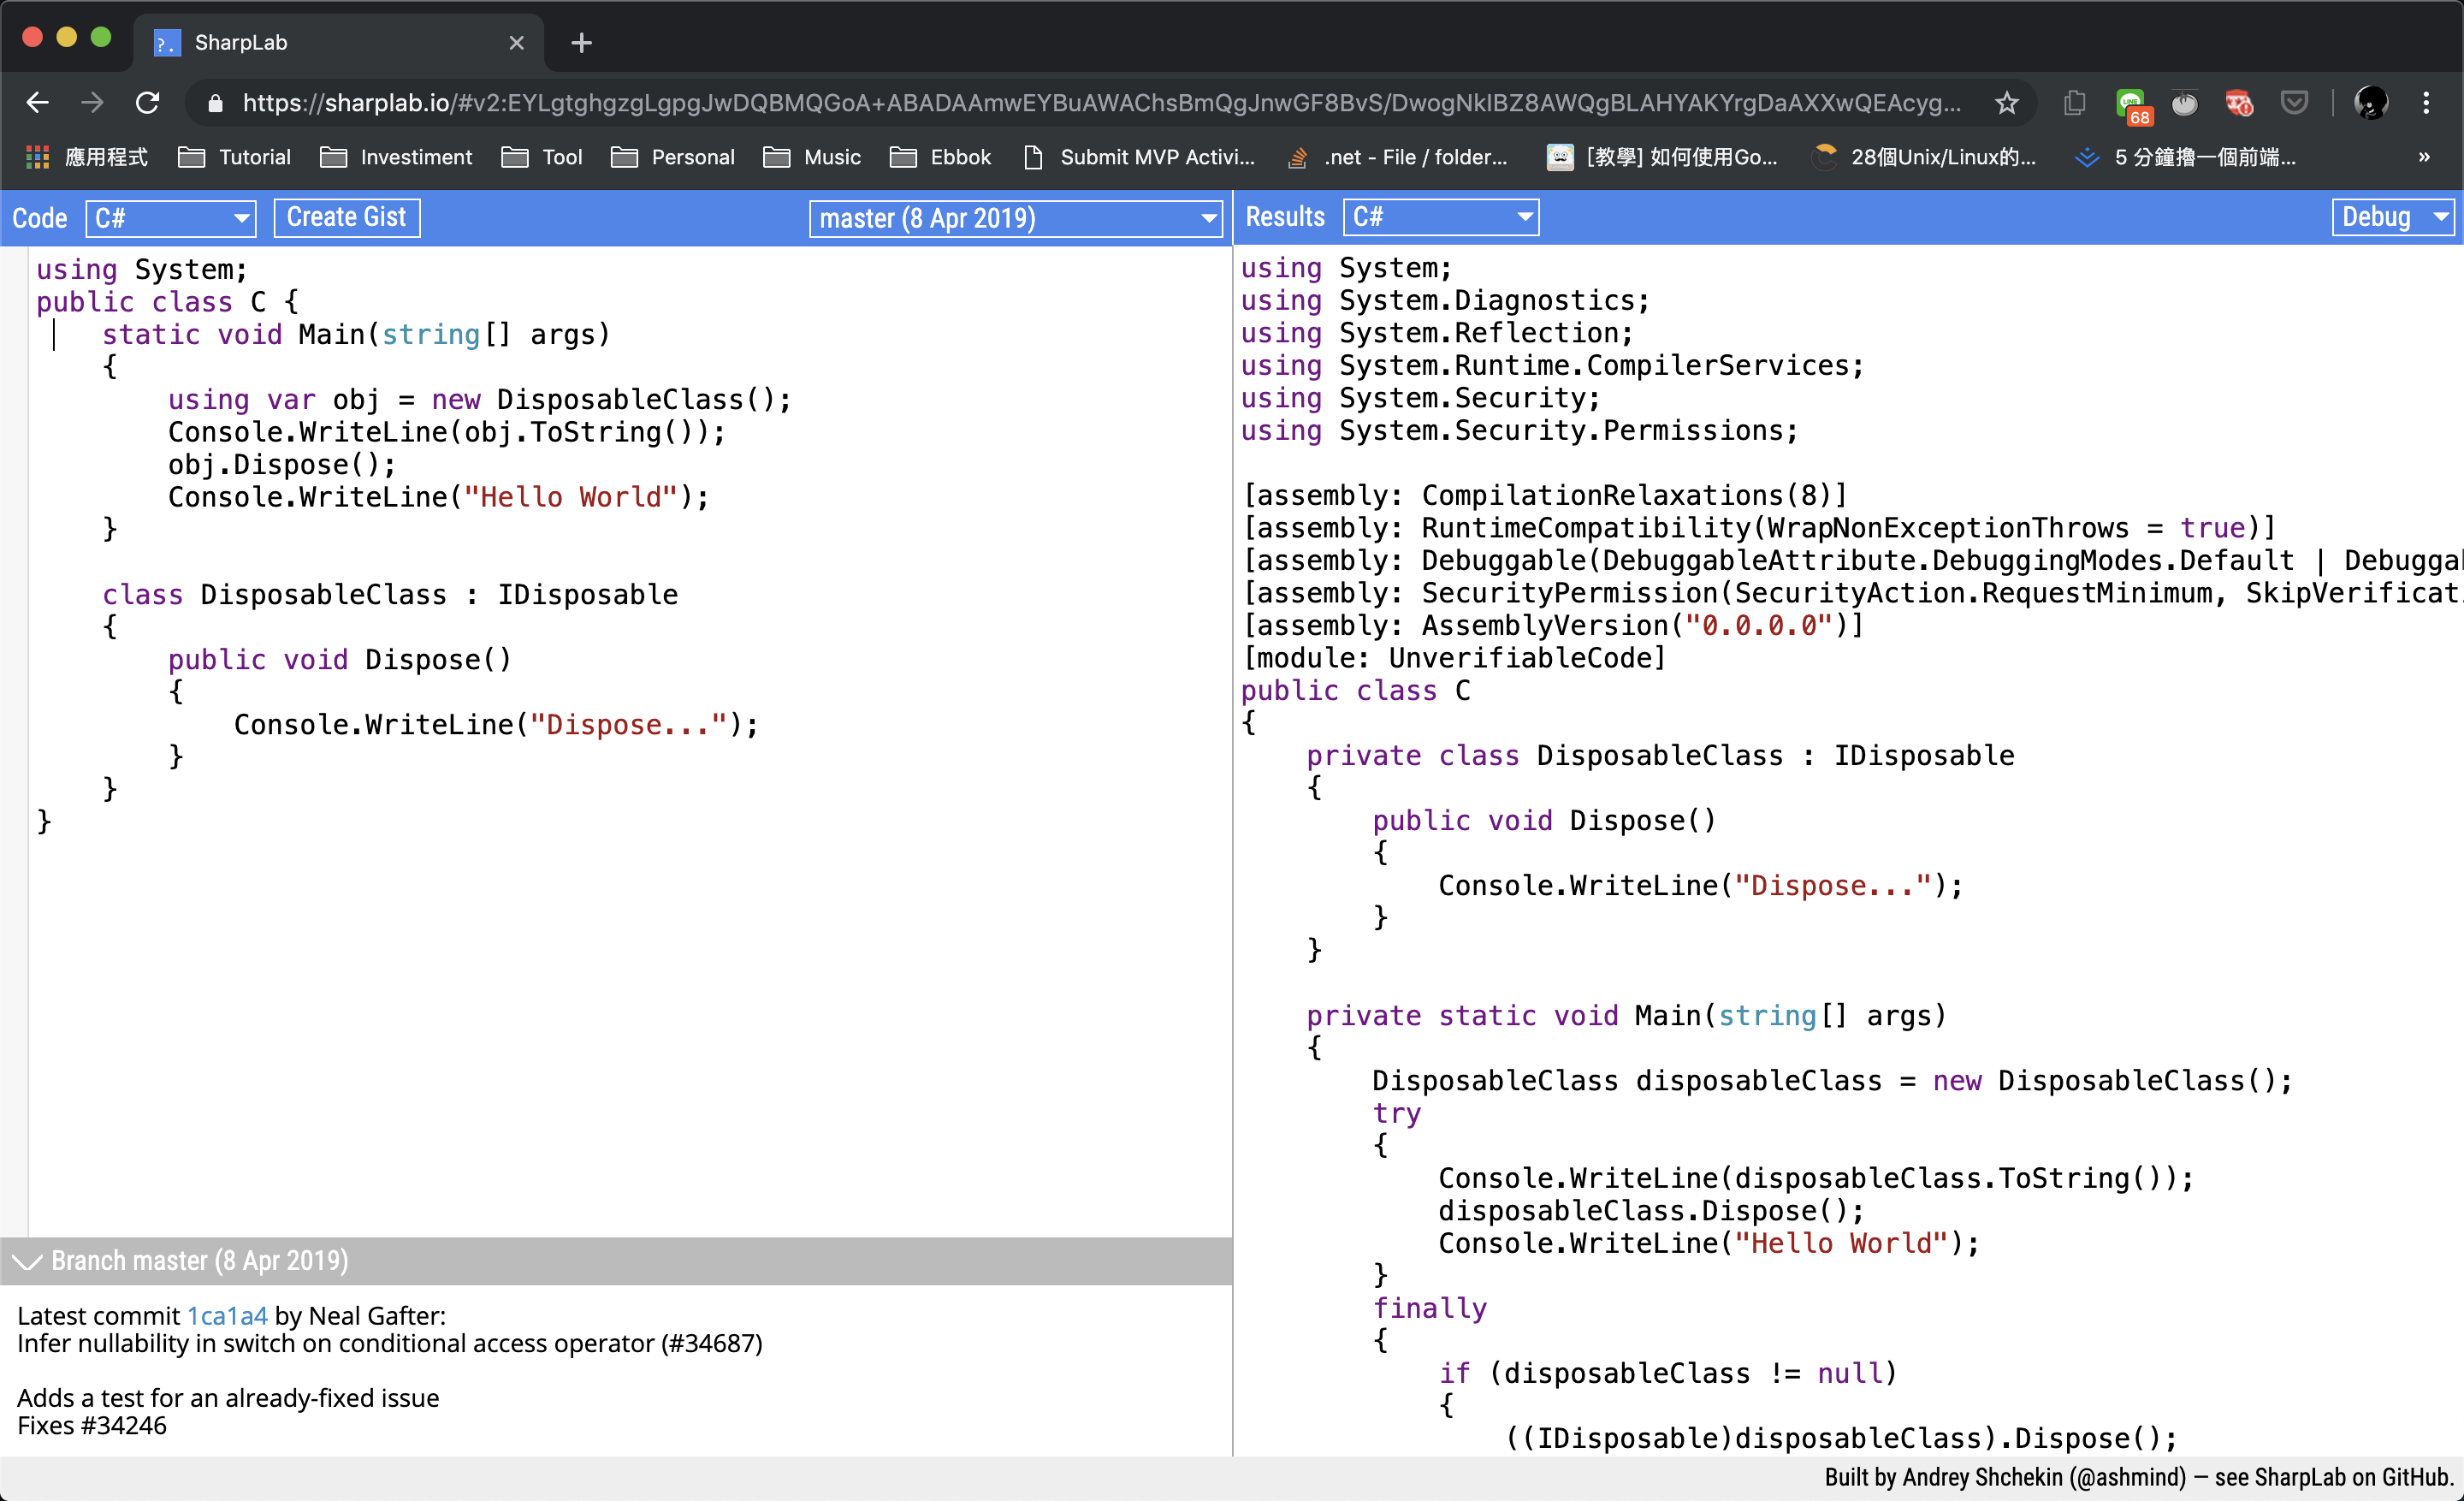Viewport: 2464px width, 1501px height.
Task: Click 'class DisposableClass : IDisposable' in the editor
Action: click(390, 595)
